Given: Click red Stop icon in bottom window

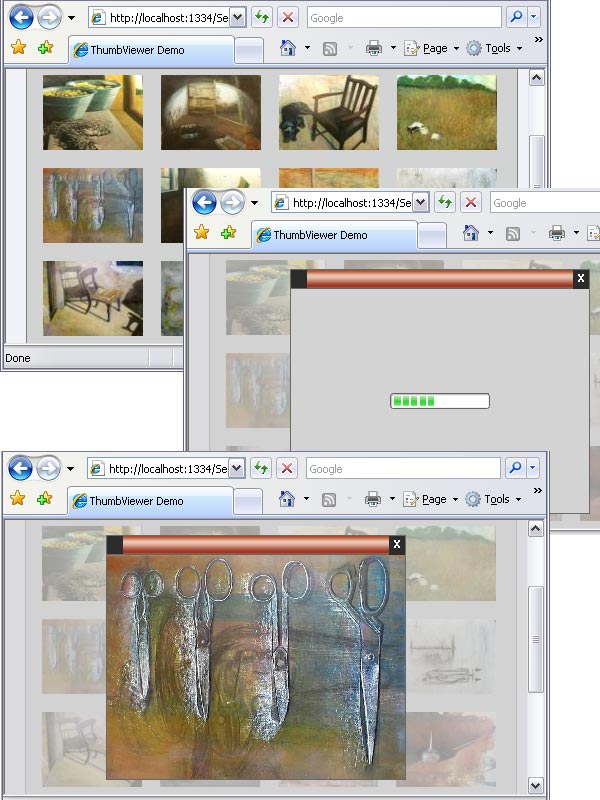Looking at the screenshot, I should pyautogui.click(x=287, y=468).
